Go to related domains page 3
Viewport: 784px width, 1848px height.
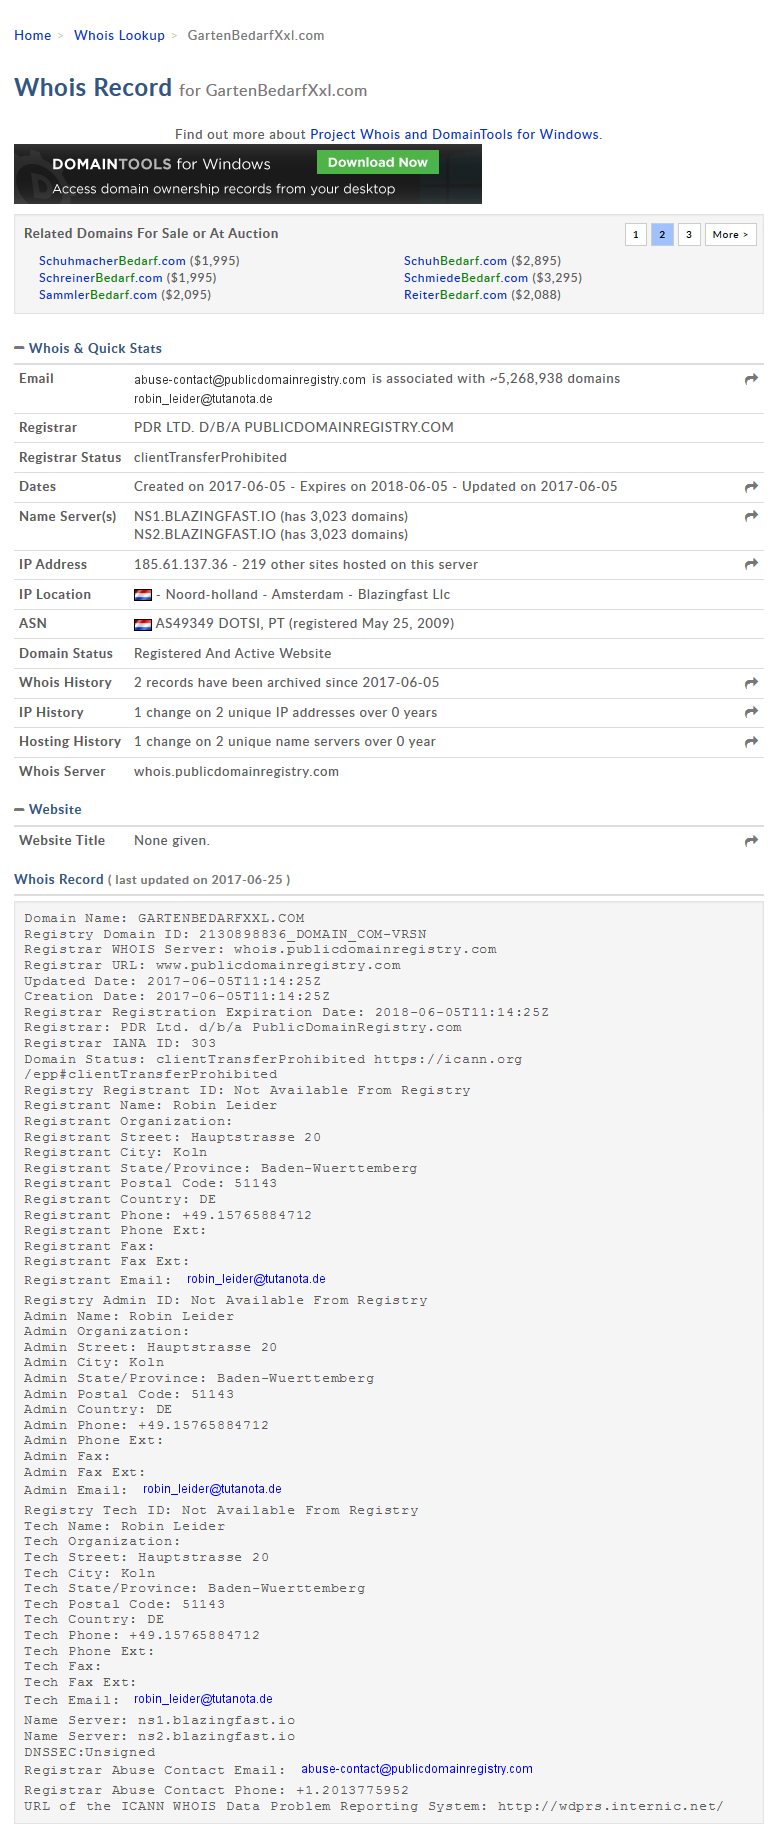pyautogui.click(x=689, y=234)
